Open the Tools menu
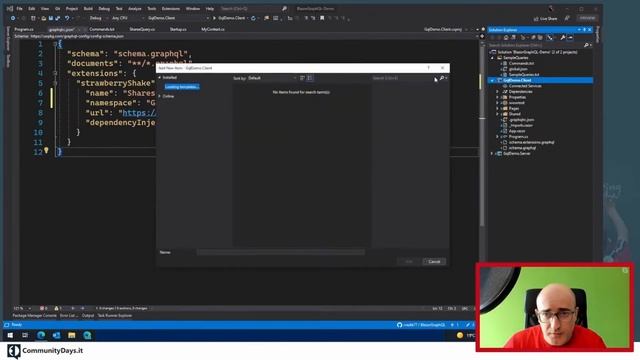The image size is (640, 360). click(151, 9)
